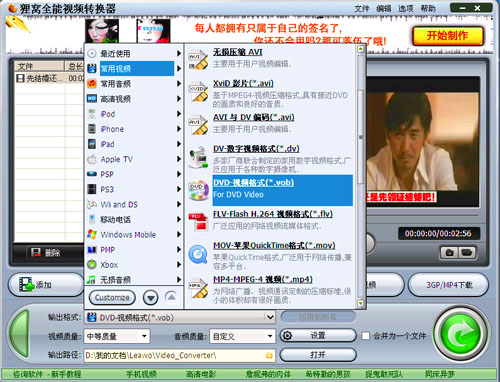
Task: Click the folder icon in output path field
Action: coord(269,355)
